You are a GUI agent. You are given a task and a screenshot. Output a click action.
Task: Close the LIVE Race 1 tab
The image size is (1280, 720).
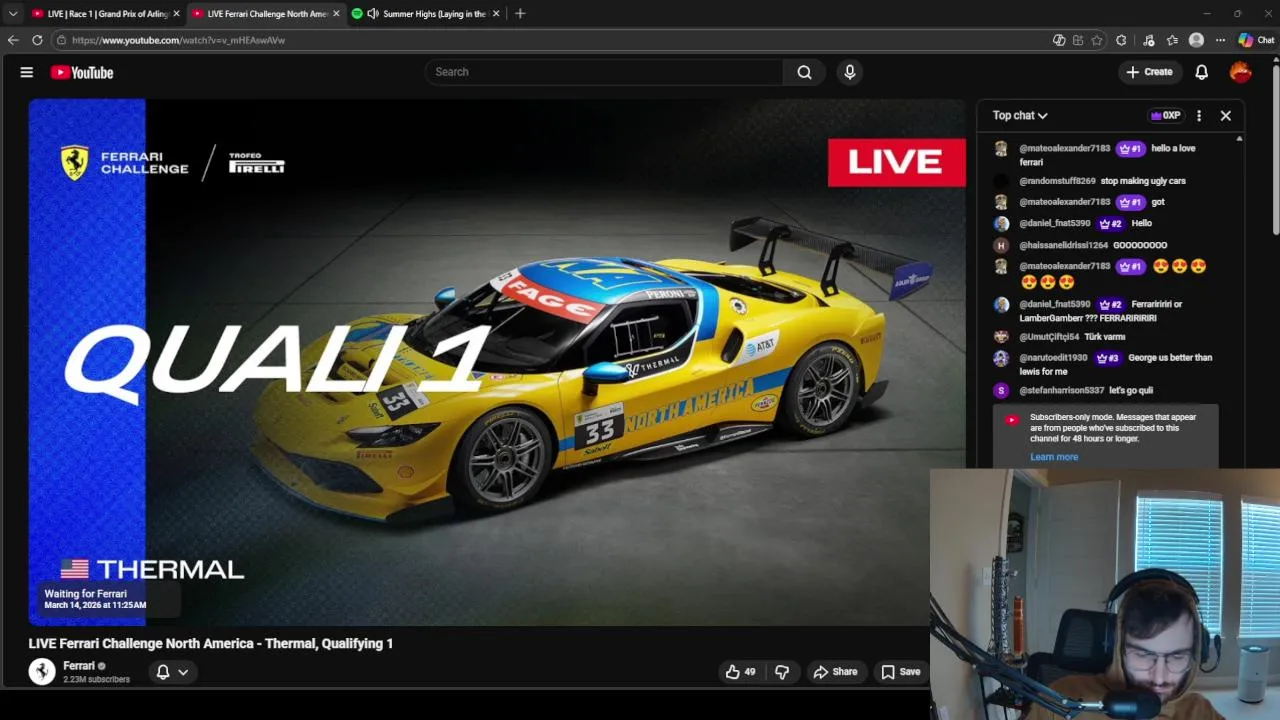point(176,14)
